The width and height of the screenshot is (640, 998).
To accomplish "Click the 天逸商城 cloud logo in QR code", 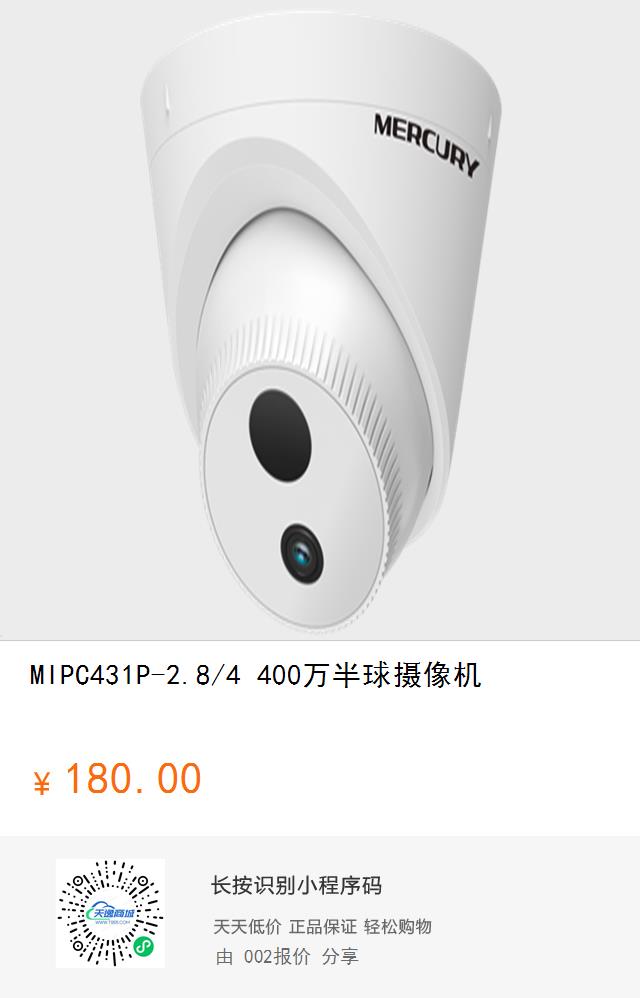I will tap(110, 913).
